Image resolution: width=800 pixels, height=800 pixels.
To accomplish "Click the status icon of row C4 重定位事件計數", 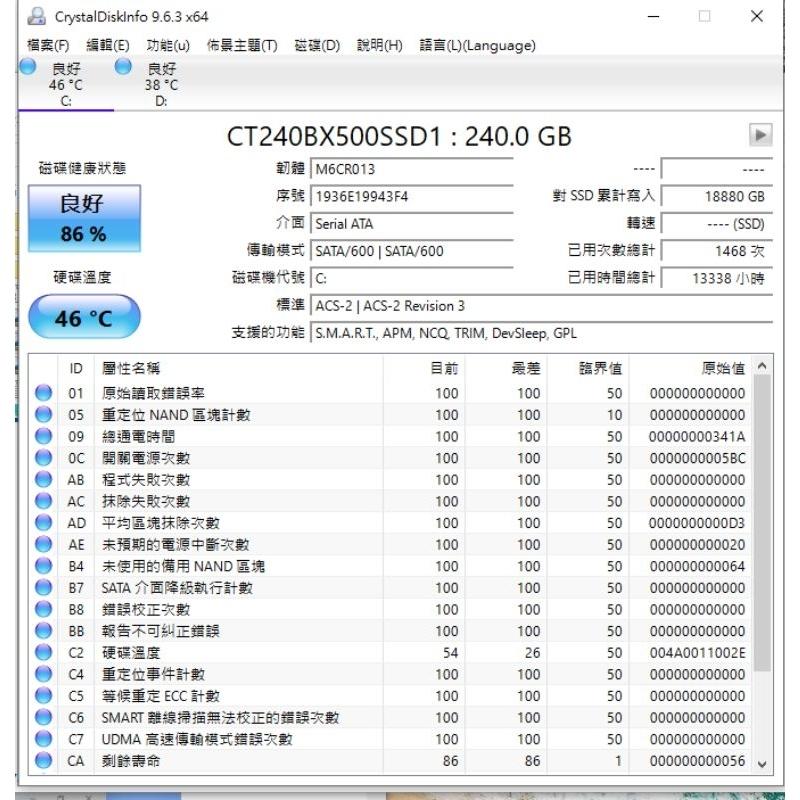I will (43, 674).
